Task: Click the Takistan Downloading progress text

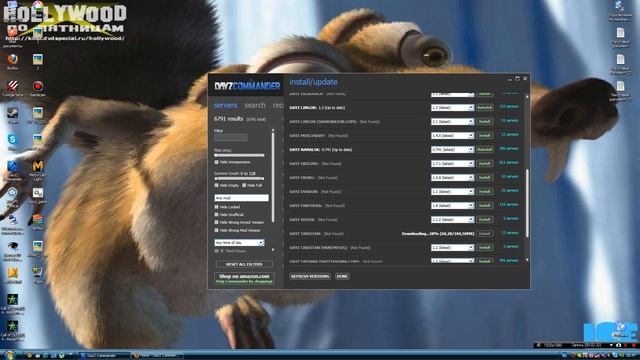Action: (438, 234)
